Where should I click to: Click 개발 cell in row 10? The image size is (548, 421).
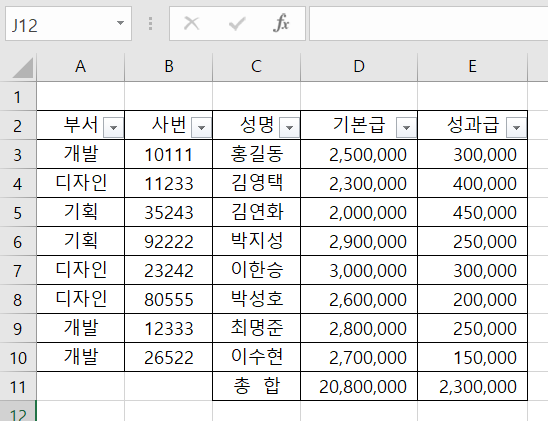click(x=80, y=357)
